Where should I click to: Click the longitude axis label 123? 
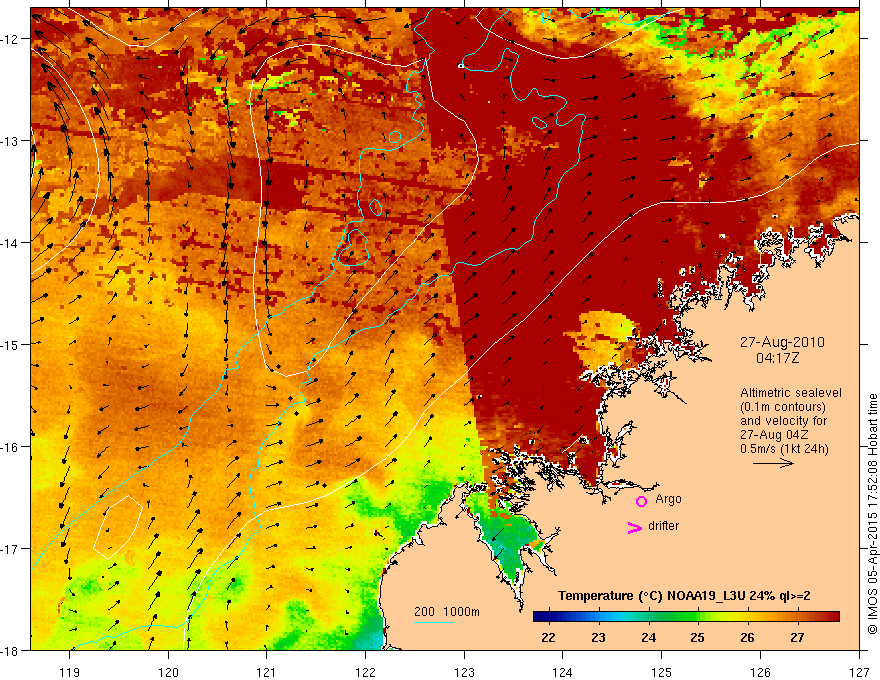[x=464, y=672]
